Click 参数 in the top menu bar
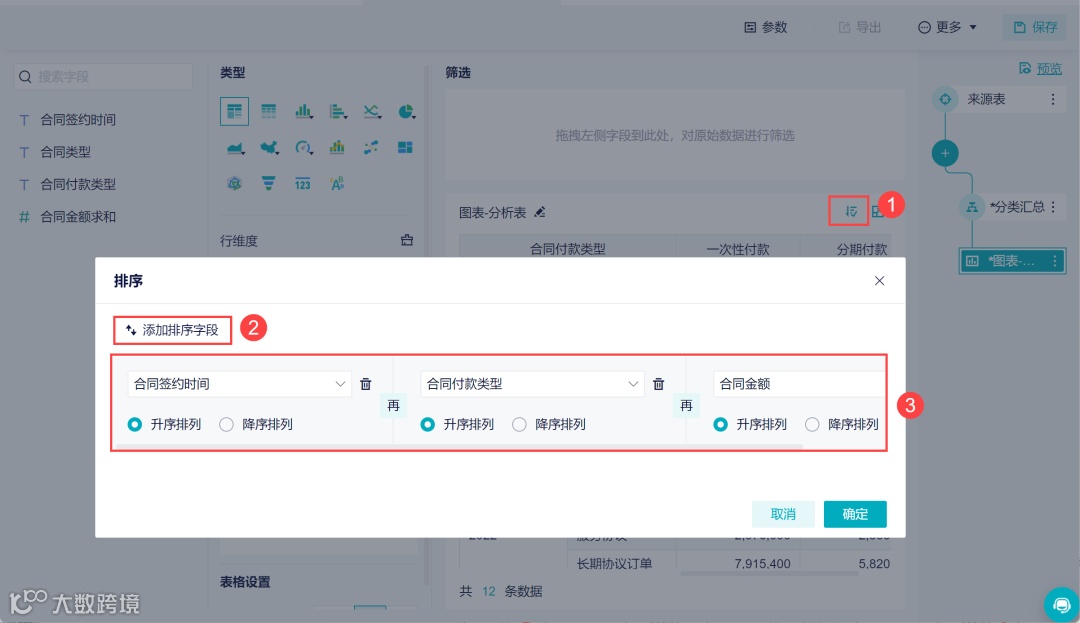The width and height of the screenshot is (1080, 623). pos(766,27)
